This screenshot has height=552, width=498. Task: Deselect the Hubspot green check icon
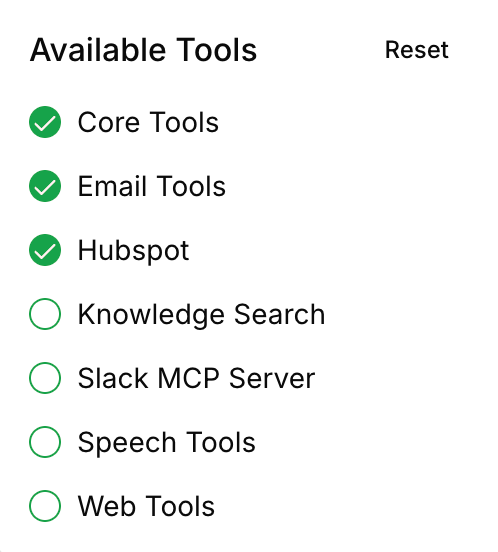click(x=45, y=250)
